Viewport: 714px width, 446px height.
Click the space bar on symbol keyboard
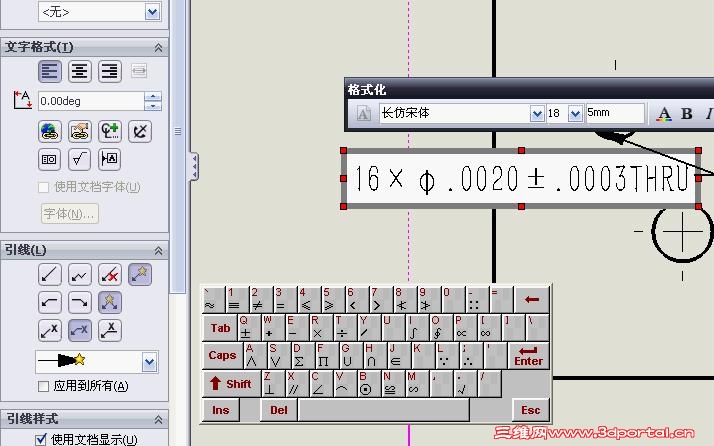pyautogui.click(x=384, y=410)
